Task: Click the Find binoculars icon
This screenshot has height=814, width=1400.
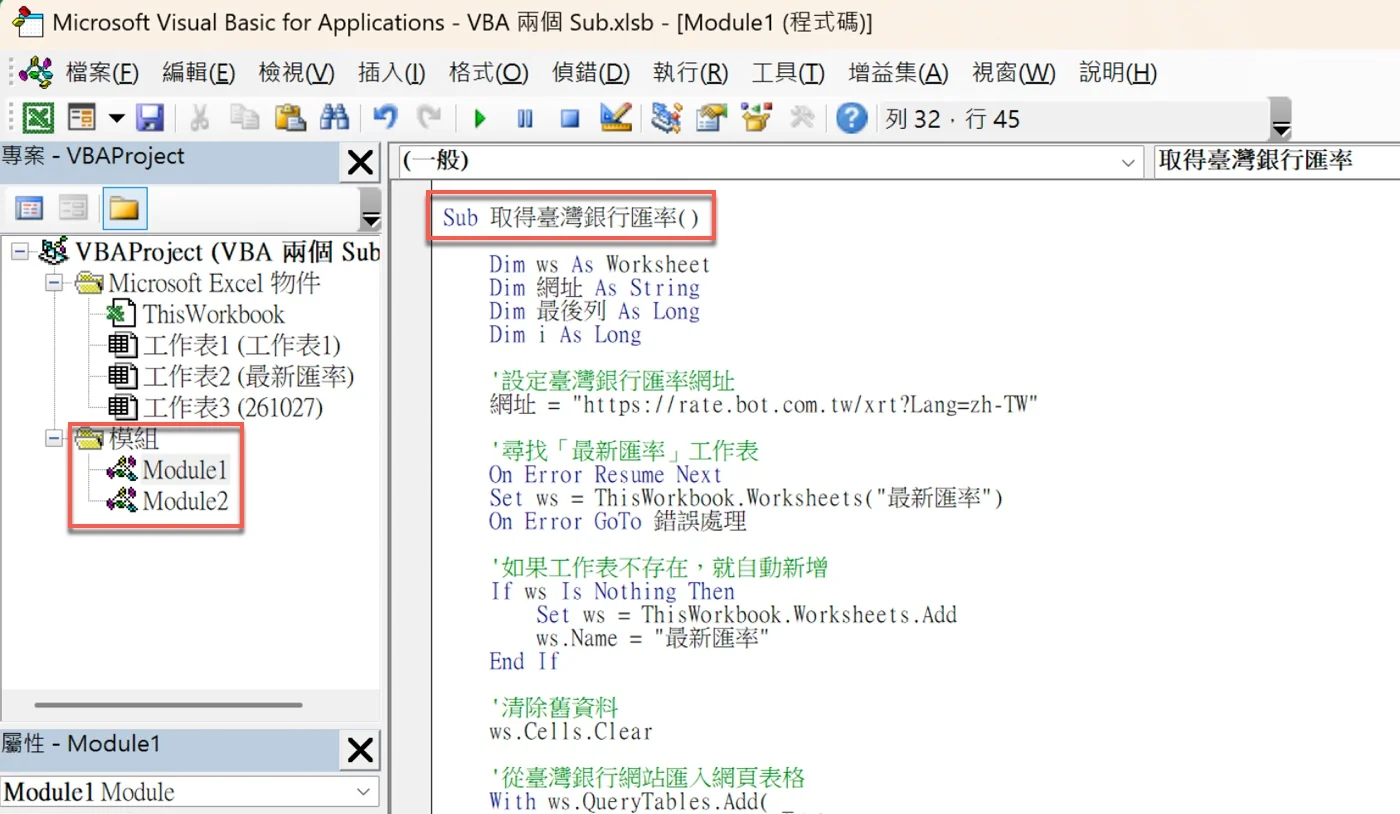Action: click(334, 119)
